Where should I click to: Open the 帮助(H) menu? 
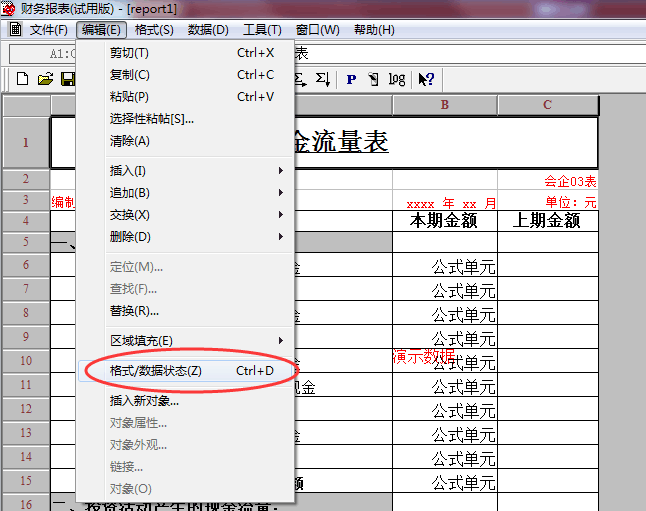[374, 30]
